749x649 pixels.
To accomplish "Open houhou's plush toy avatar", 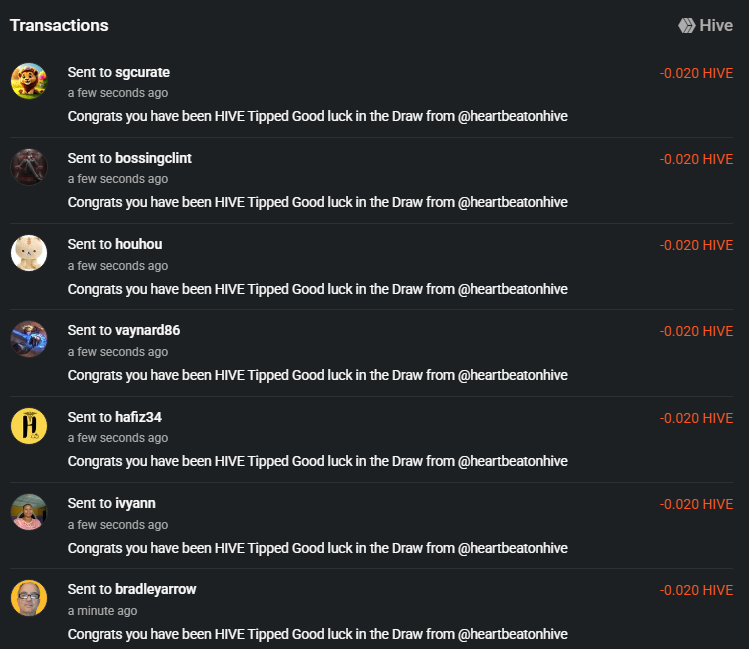I will click(29, 253).
